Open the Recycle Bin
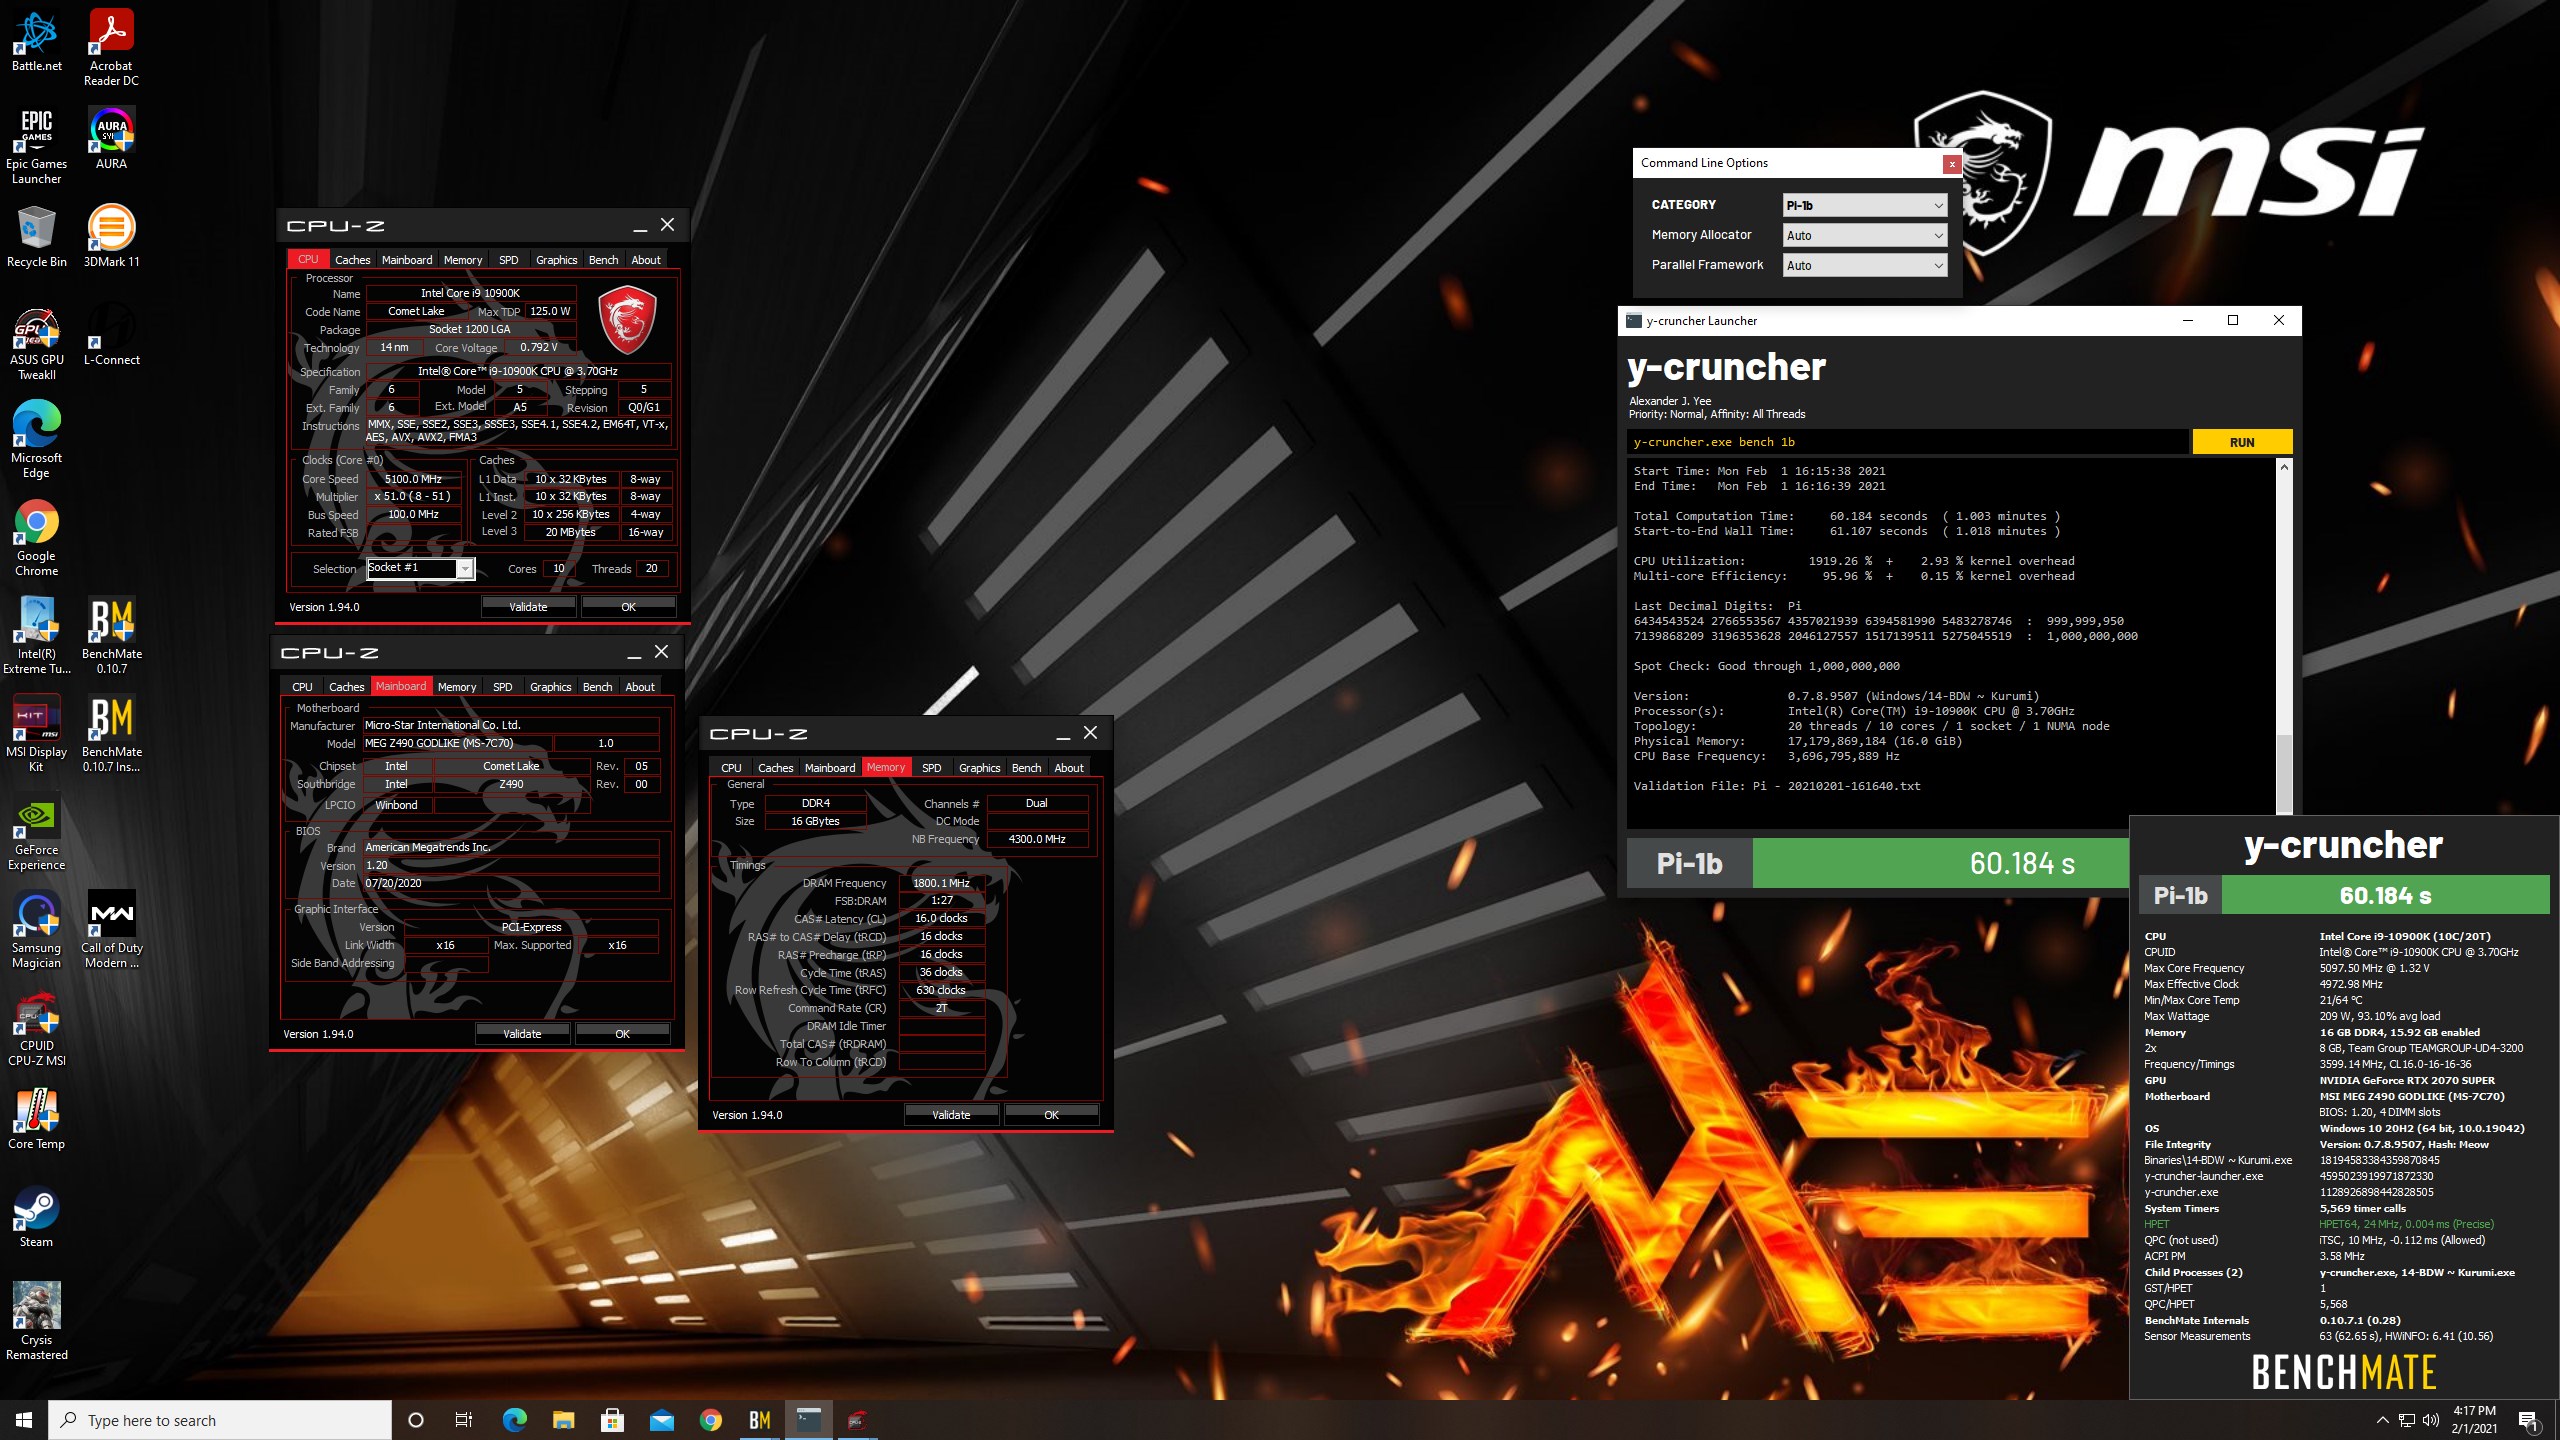The image size is (2560, 1440). 37,237
